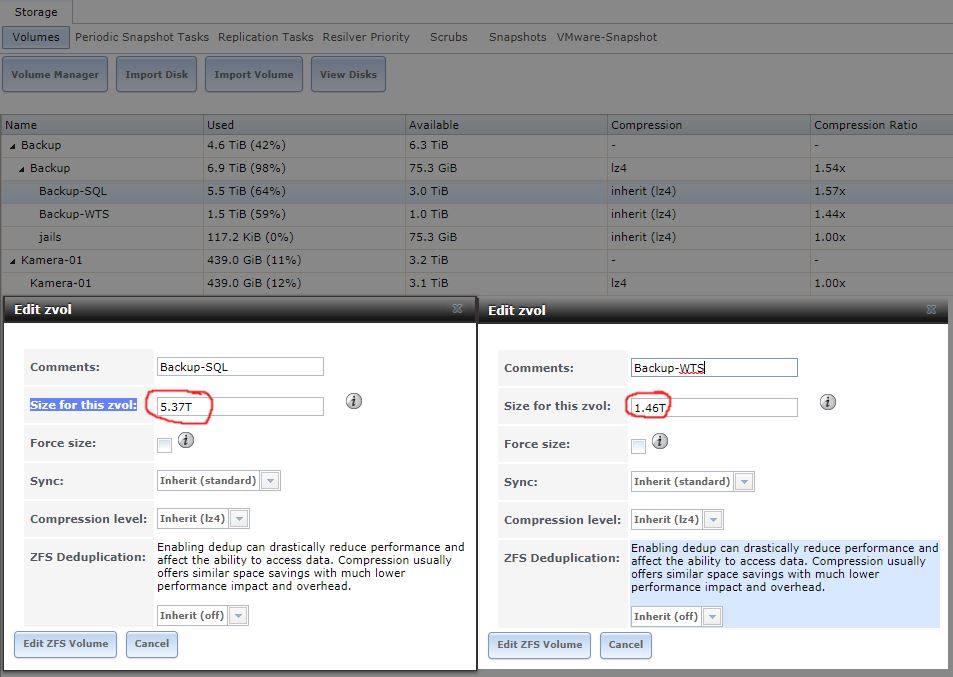Click Cancel in Backup-SQL dialog
Screen dimensions: 953x677
point(152,644)
